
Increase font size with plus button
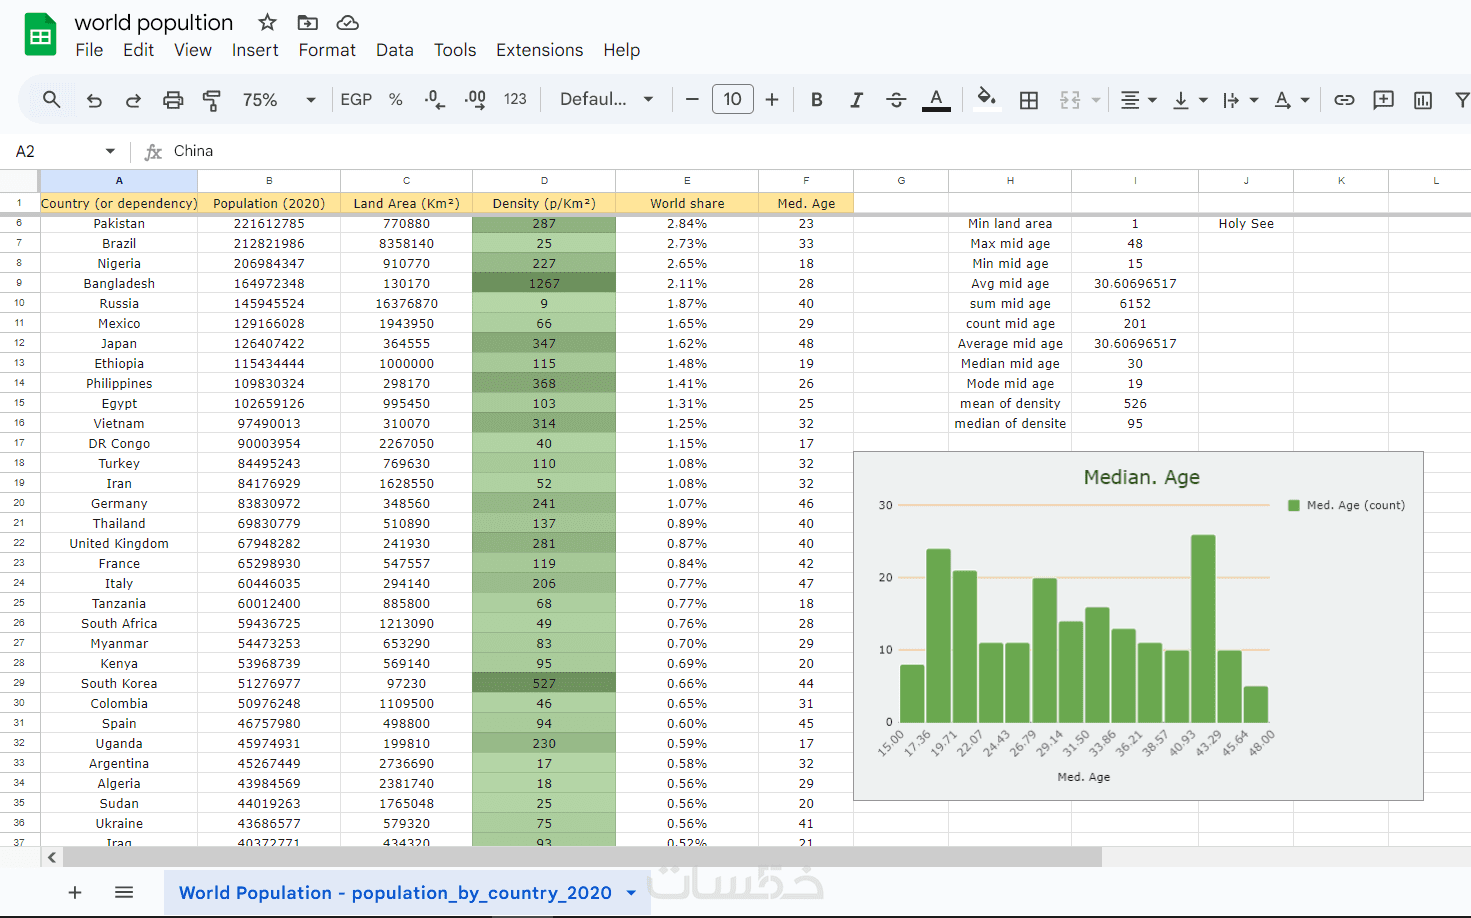772,100
